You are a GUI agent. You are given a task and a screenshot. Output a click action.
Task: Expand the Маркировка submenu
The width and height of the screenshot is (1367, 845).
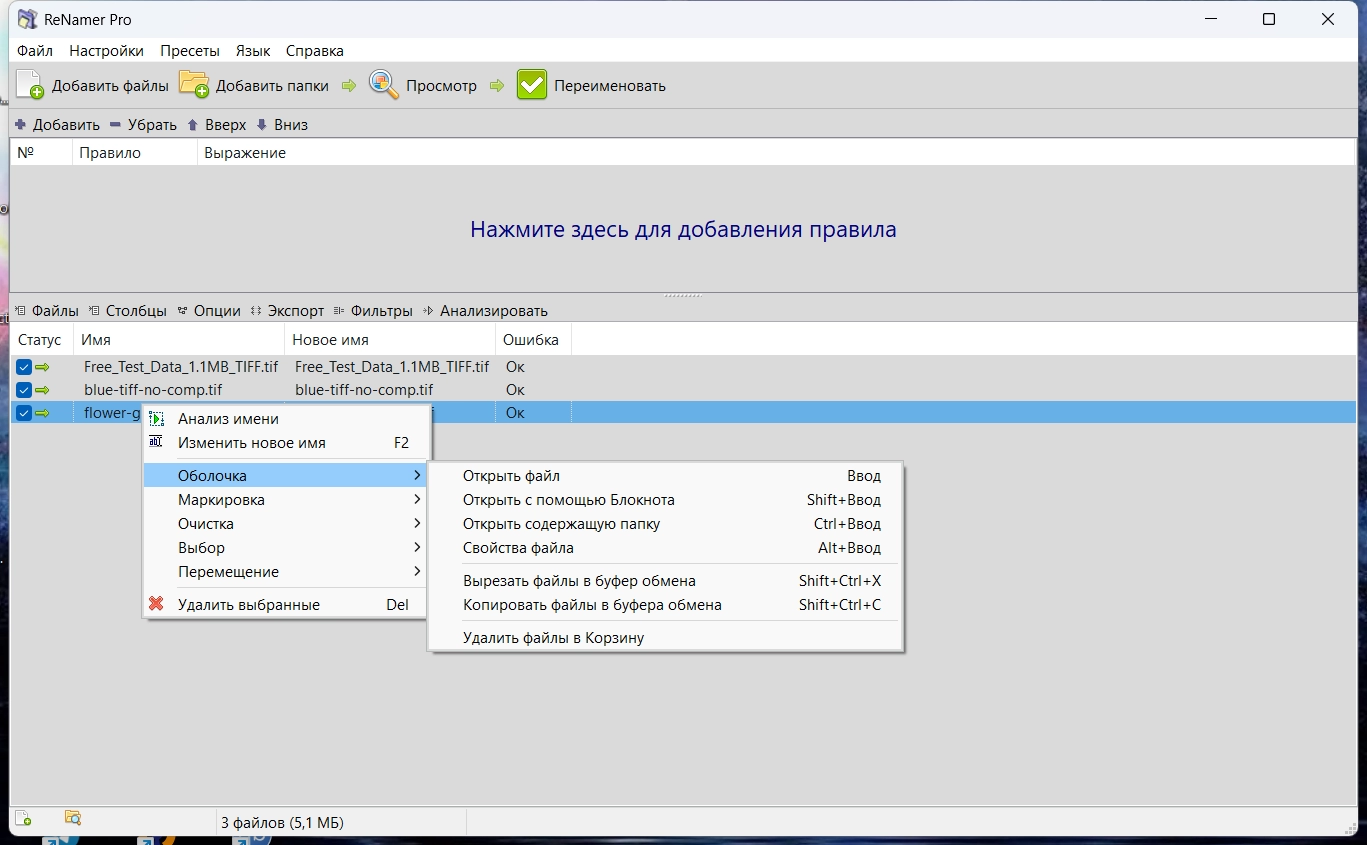(286, 500)
